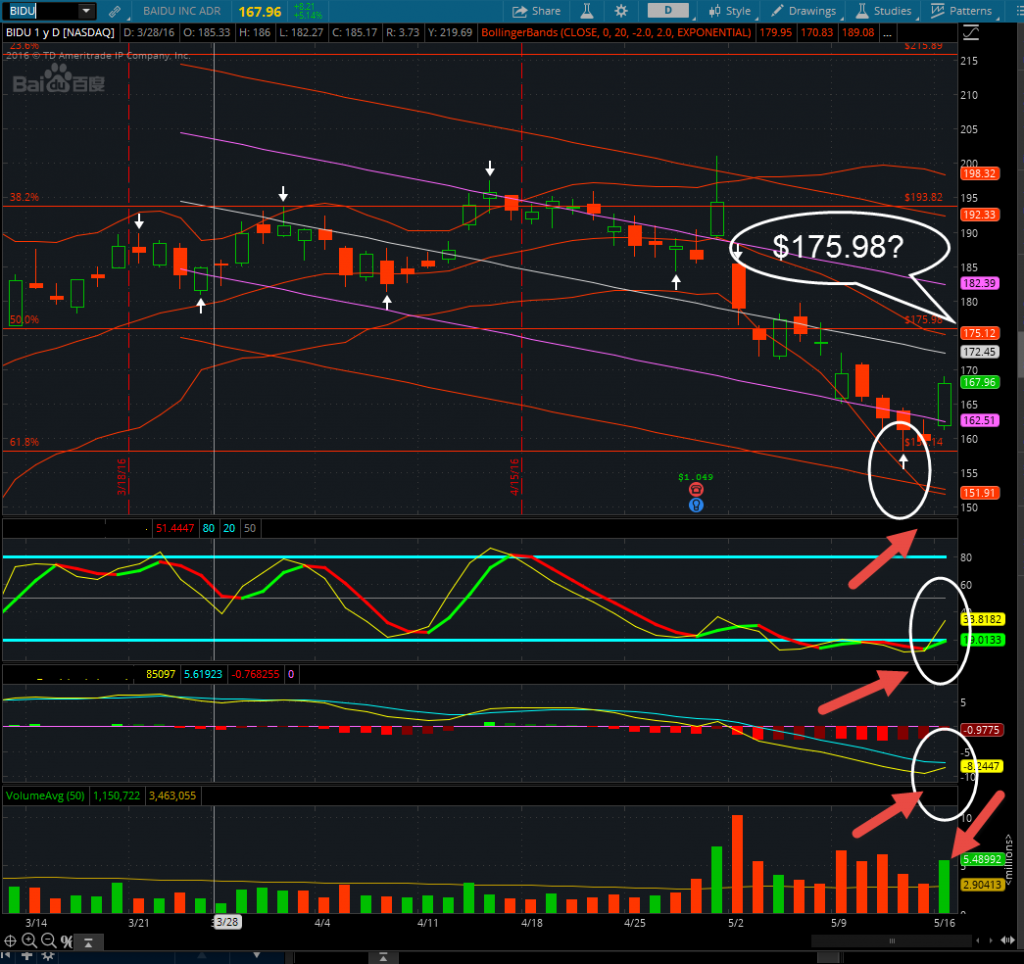Click the VolumeAvg (50) study label
Image resolution: width=1024 pixels, height=964 pixels.
coord(45,795)
